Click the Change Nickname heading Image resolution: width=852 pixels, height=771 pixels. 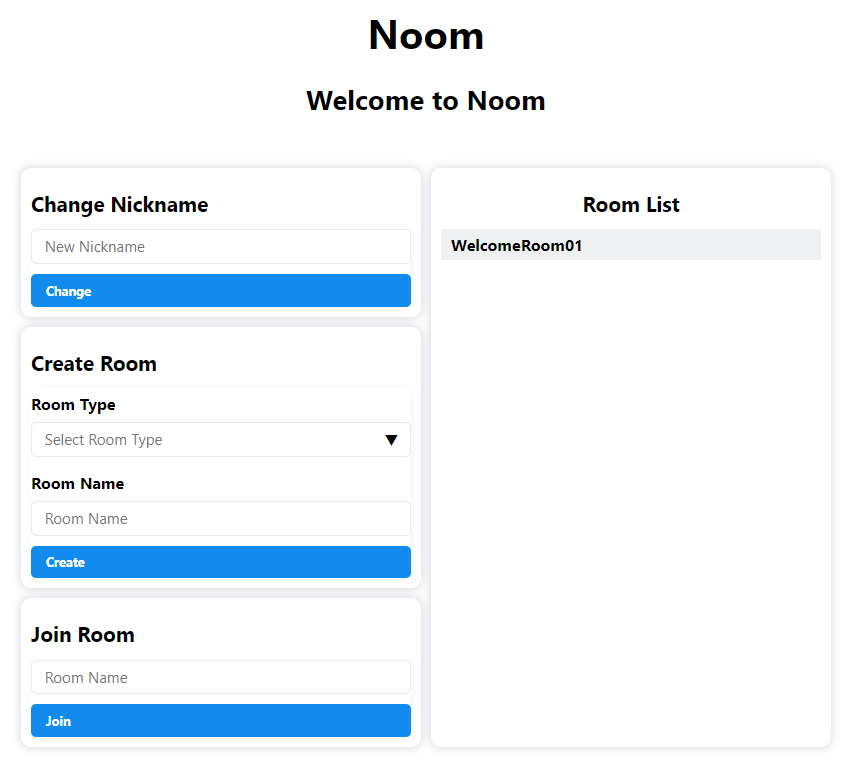[x=120, y=205]
